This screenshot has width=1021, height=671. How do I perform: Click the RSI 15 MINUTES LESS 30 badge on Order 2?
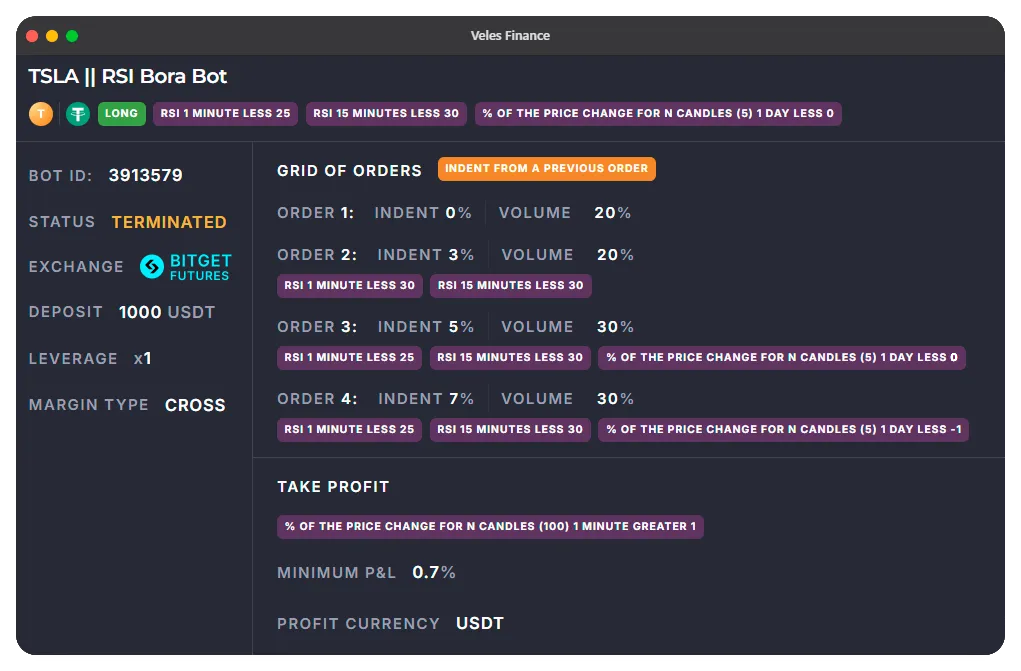[510, 286]
